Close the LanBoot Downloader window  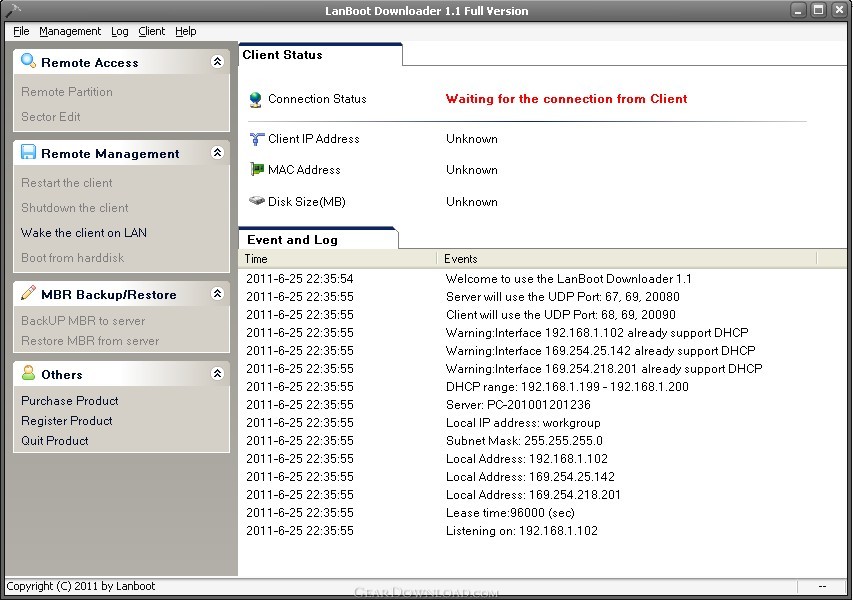coord(839,10)
